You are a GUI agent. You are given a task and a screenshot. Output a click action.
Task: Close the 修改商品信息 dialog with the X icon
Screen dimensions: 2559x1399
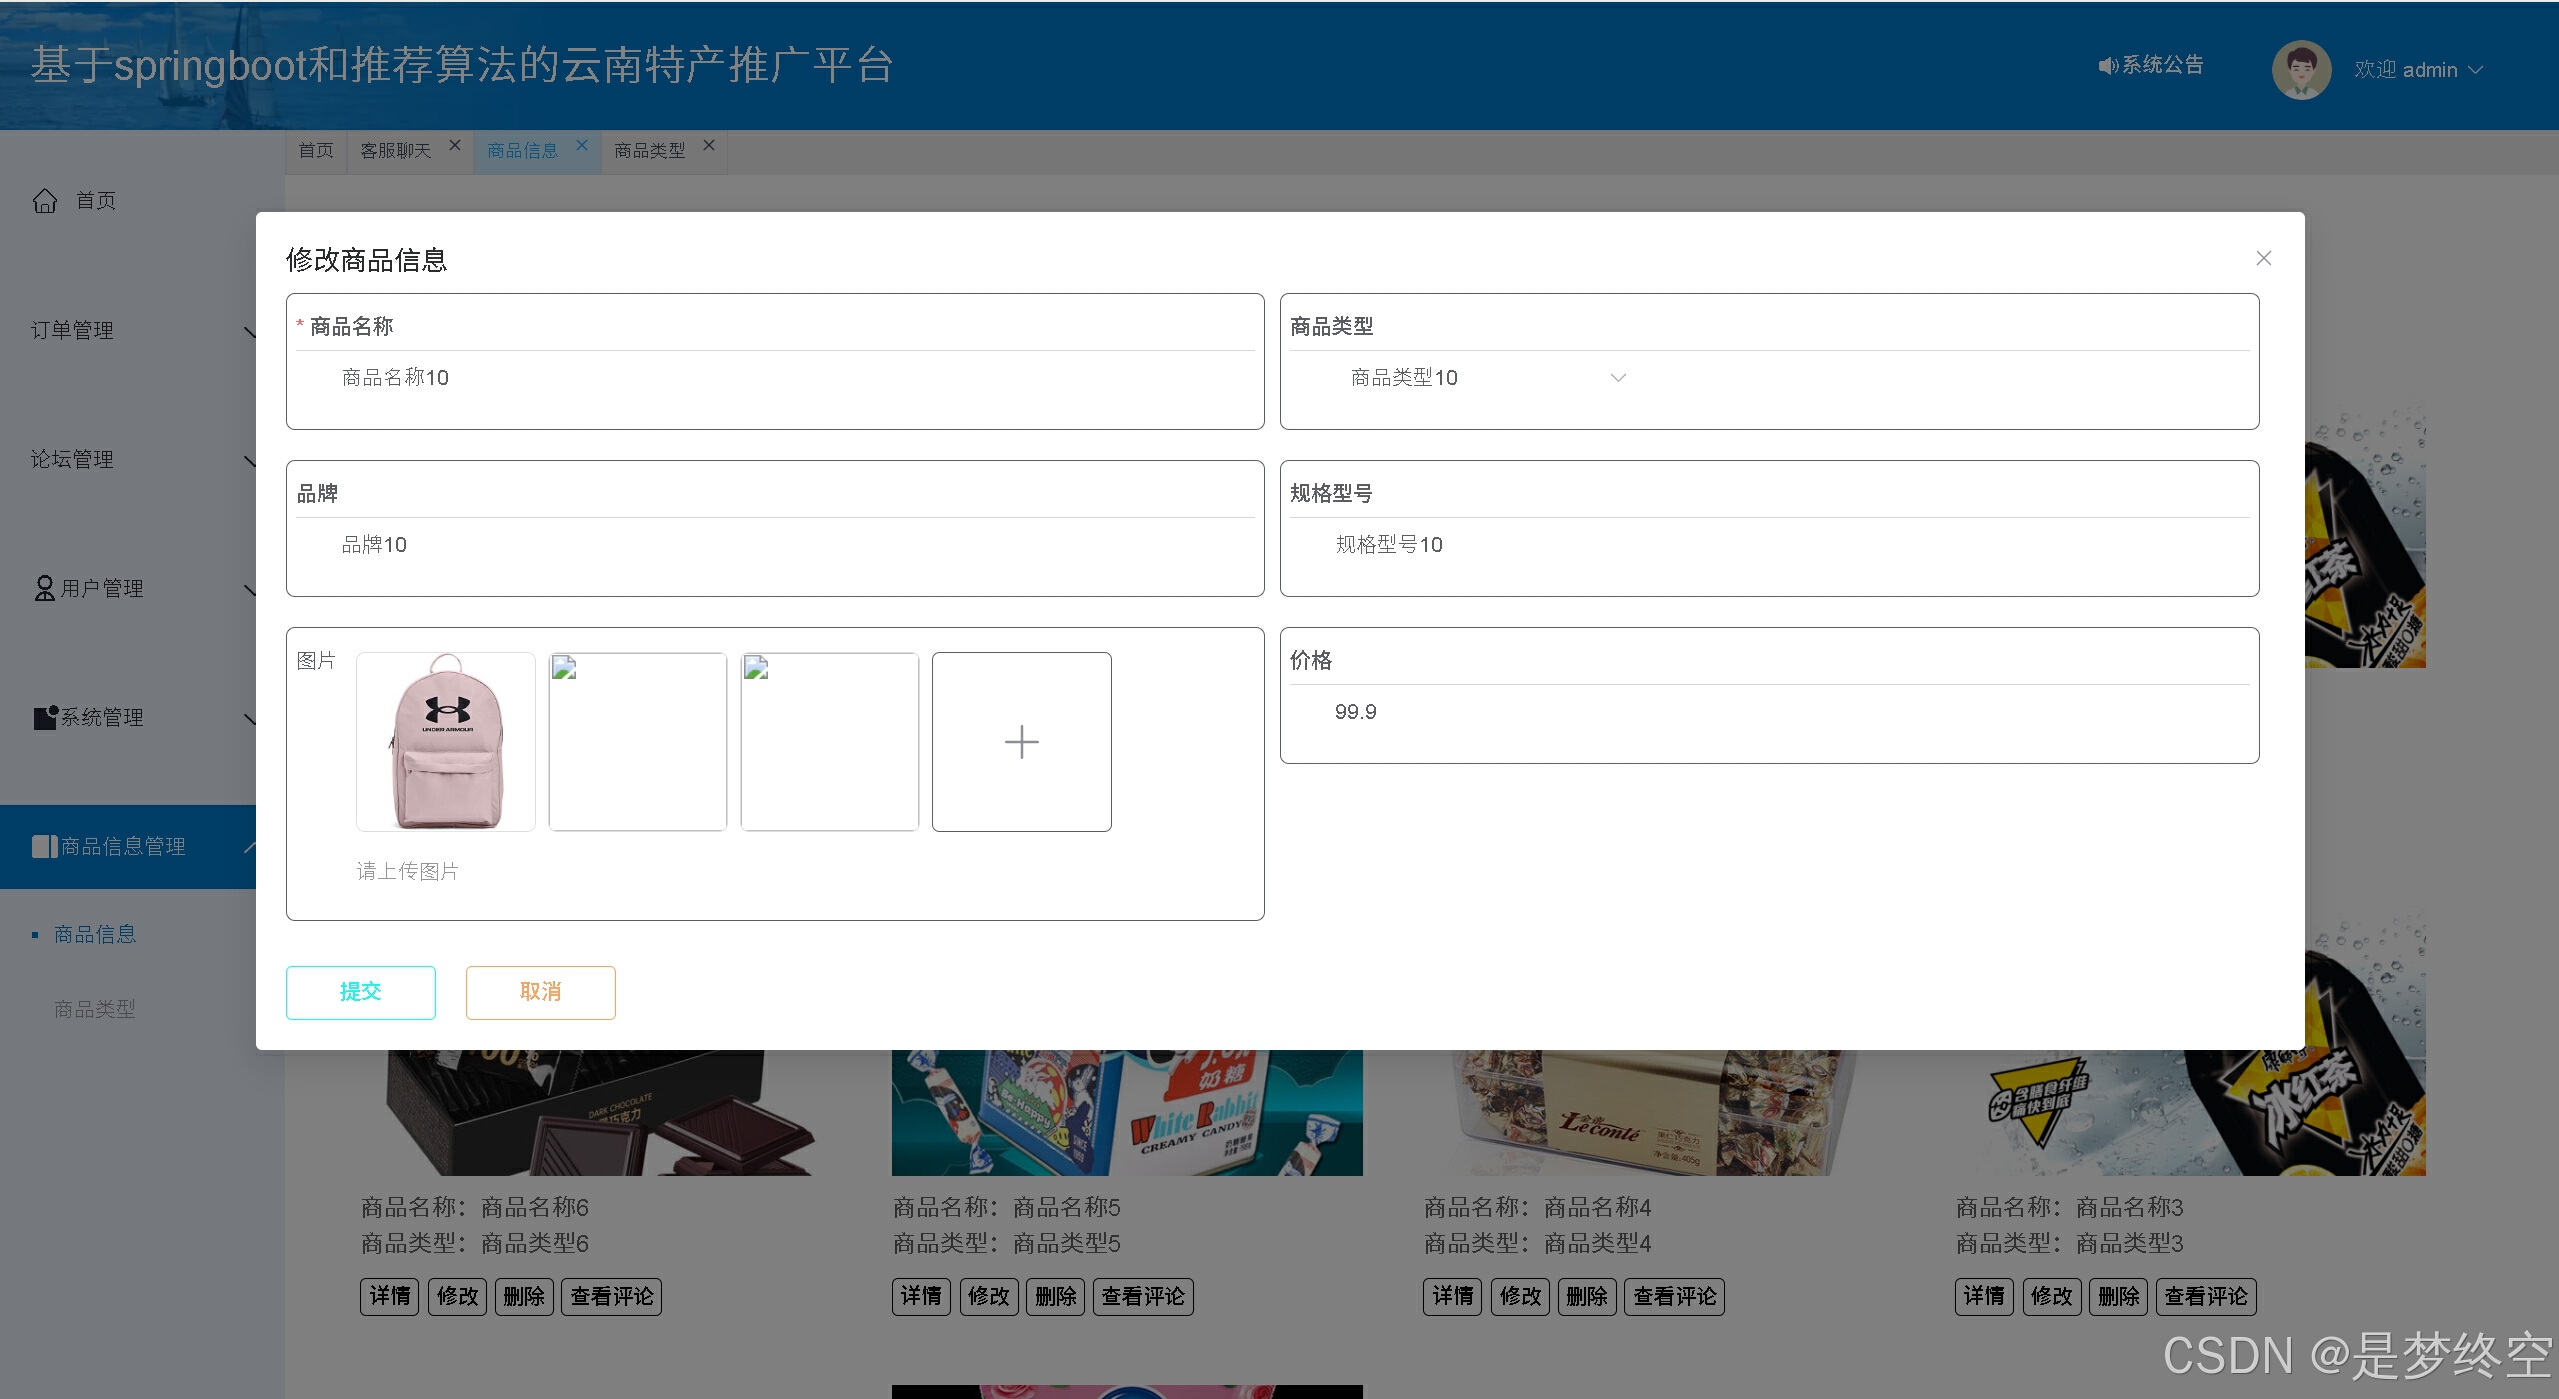pyautogui.click(x=2264, y=259)
